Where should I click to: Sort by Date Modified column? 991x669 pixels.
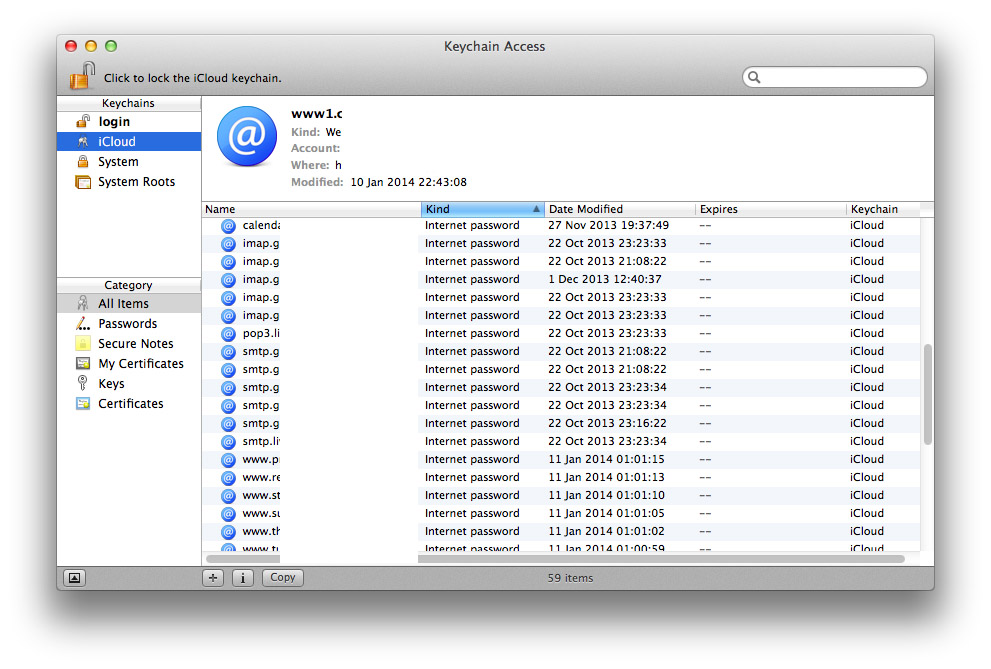pyautogui.click(x=619, y=209)
